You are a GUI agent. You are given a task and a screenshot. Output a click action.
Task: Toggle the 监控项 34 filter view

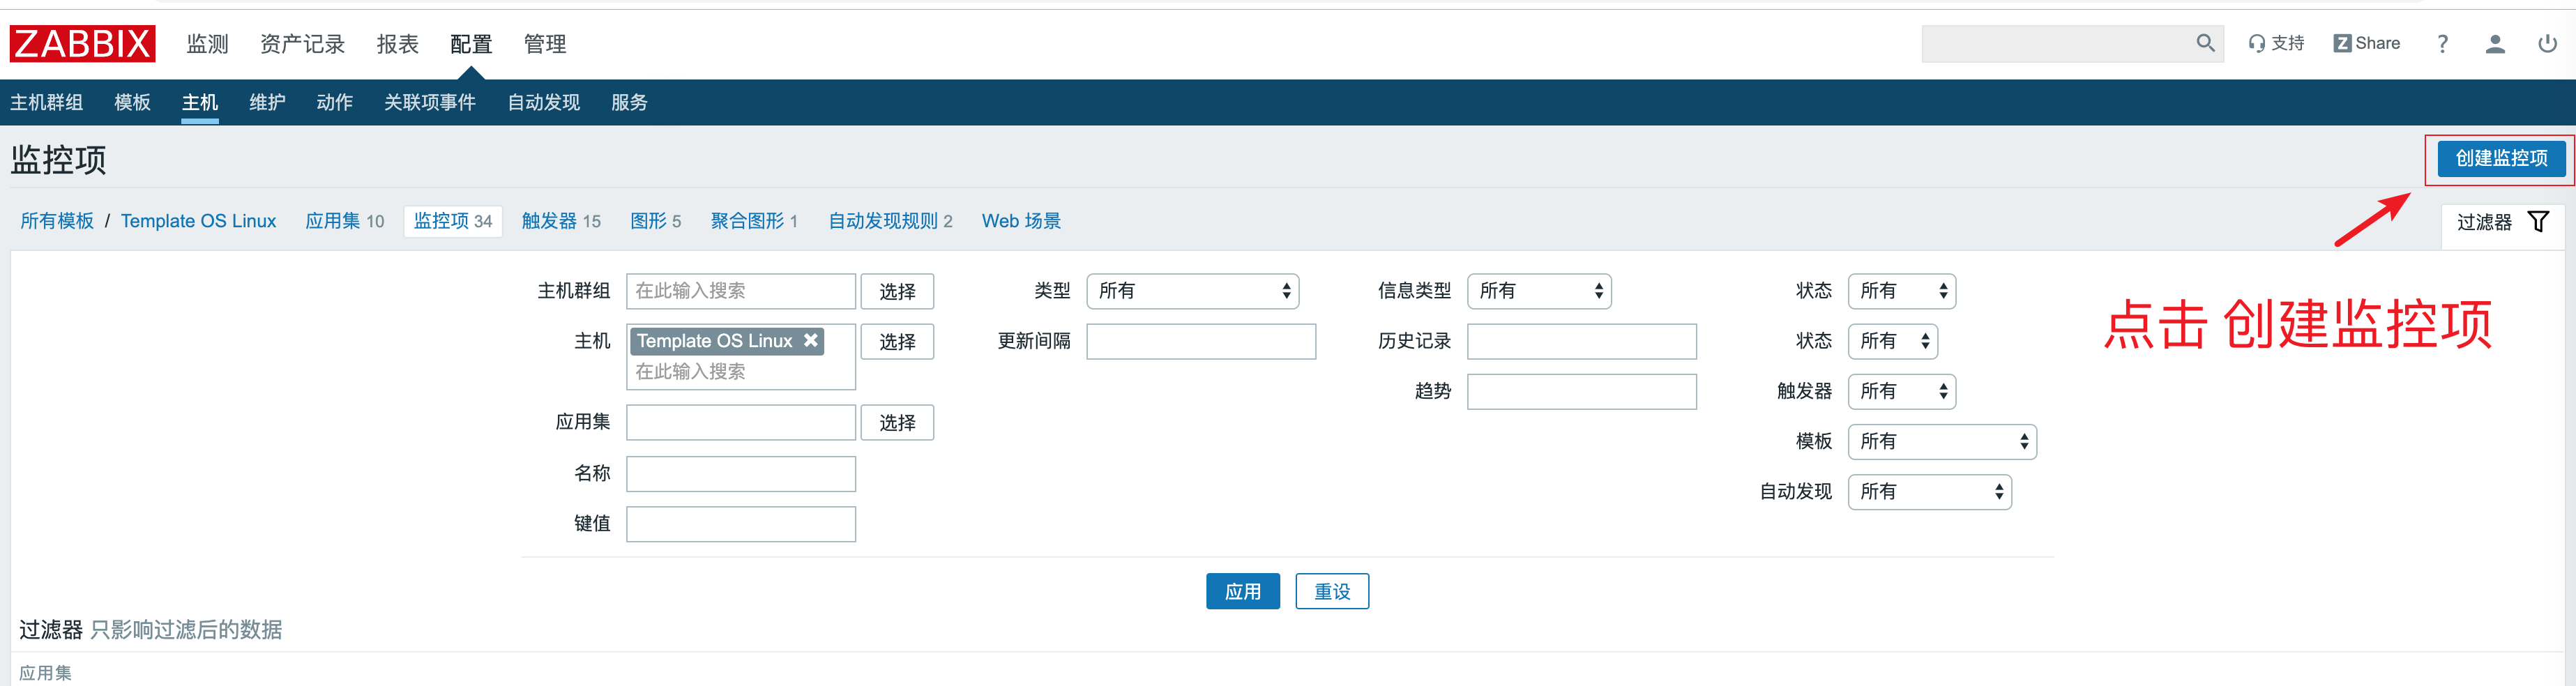tap(452, 221)
